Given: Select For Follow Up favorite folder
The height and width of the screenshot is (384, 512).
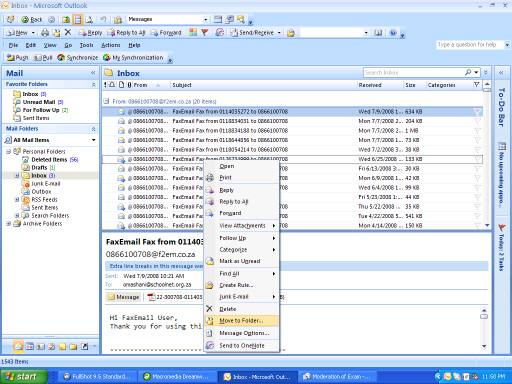Looking at the screenshot, I should tap(41, 110).
